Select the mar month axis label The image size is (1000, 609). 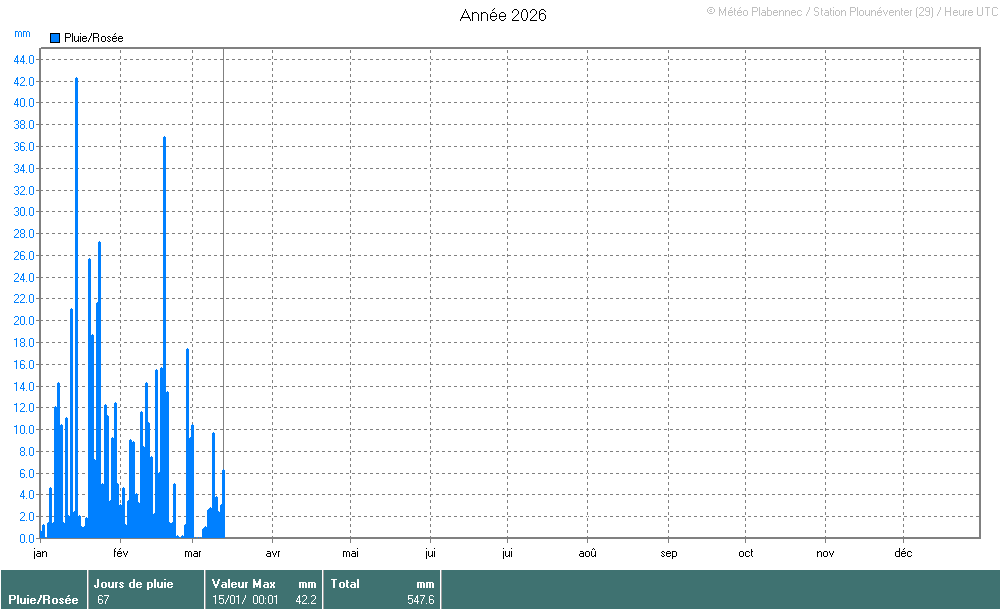click(193, 553)
